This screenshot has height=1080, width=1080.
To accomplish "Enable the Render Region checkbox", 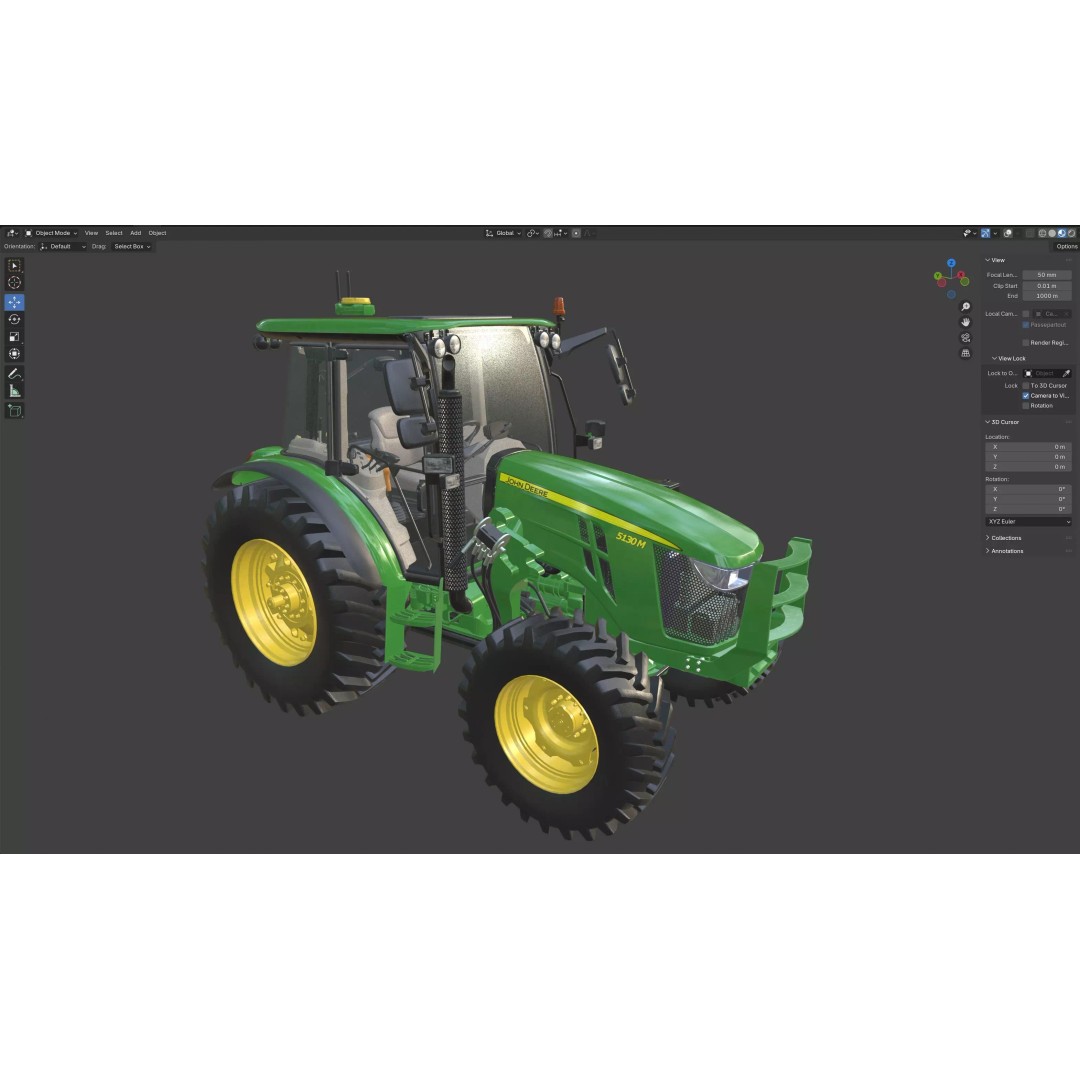I will pos(1026,342).
